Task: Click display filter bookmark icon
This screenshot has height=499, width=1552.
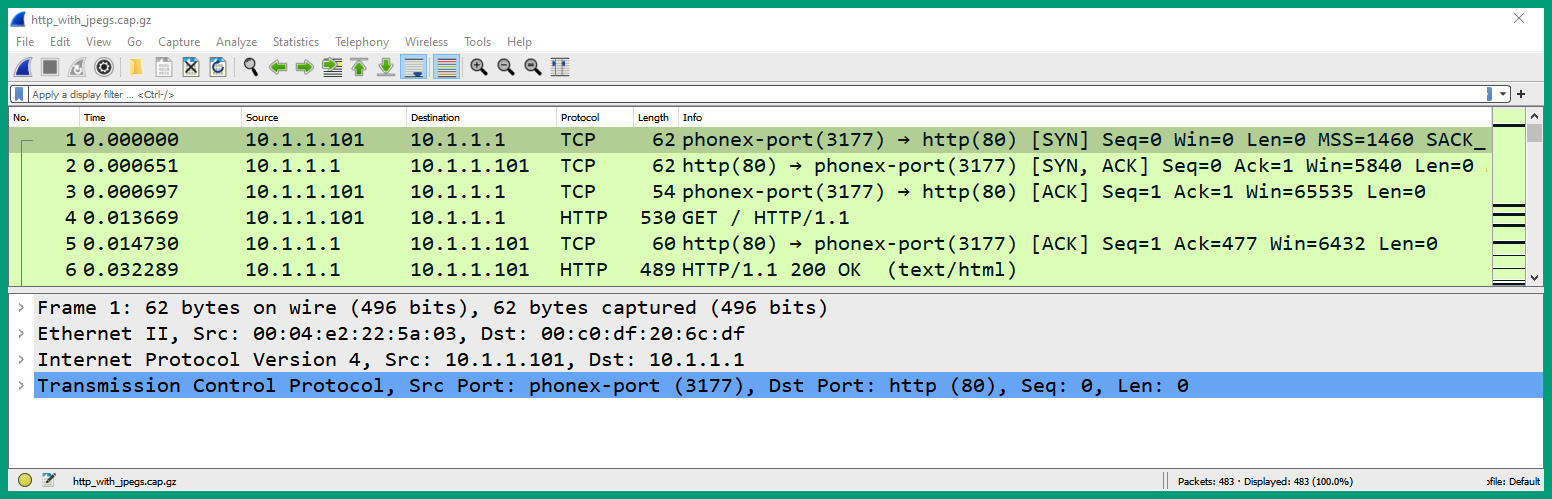Action: [19, 94]
